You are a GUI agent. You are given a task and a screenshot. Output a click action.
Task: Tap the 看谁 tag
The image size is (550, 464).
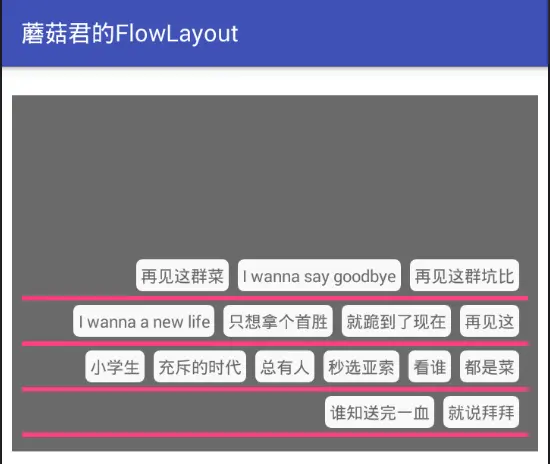[x=430, y=367]
